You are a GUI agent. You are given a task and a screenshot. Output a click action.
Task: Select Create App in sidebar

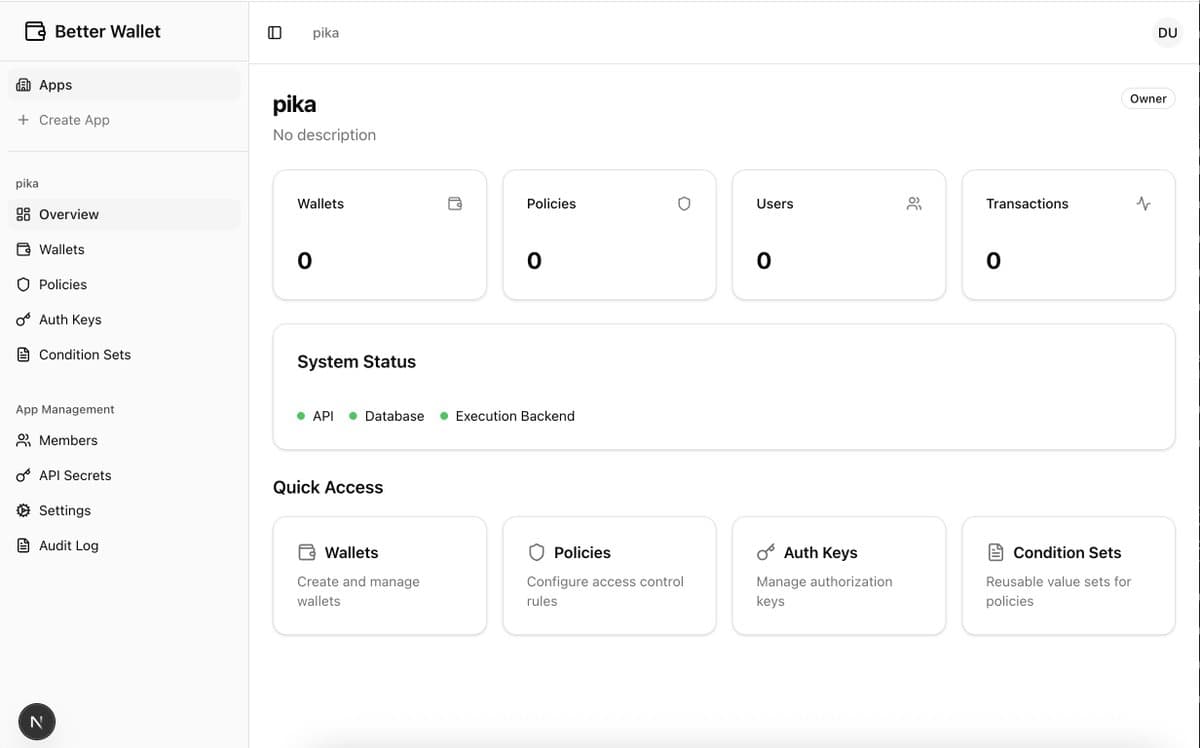(x=74, y=120)
